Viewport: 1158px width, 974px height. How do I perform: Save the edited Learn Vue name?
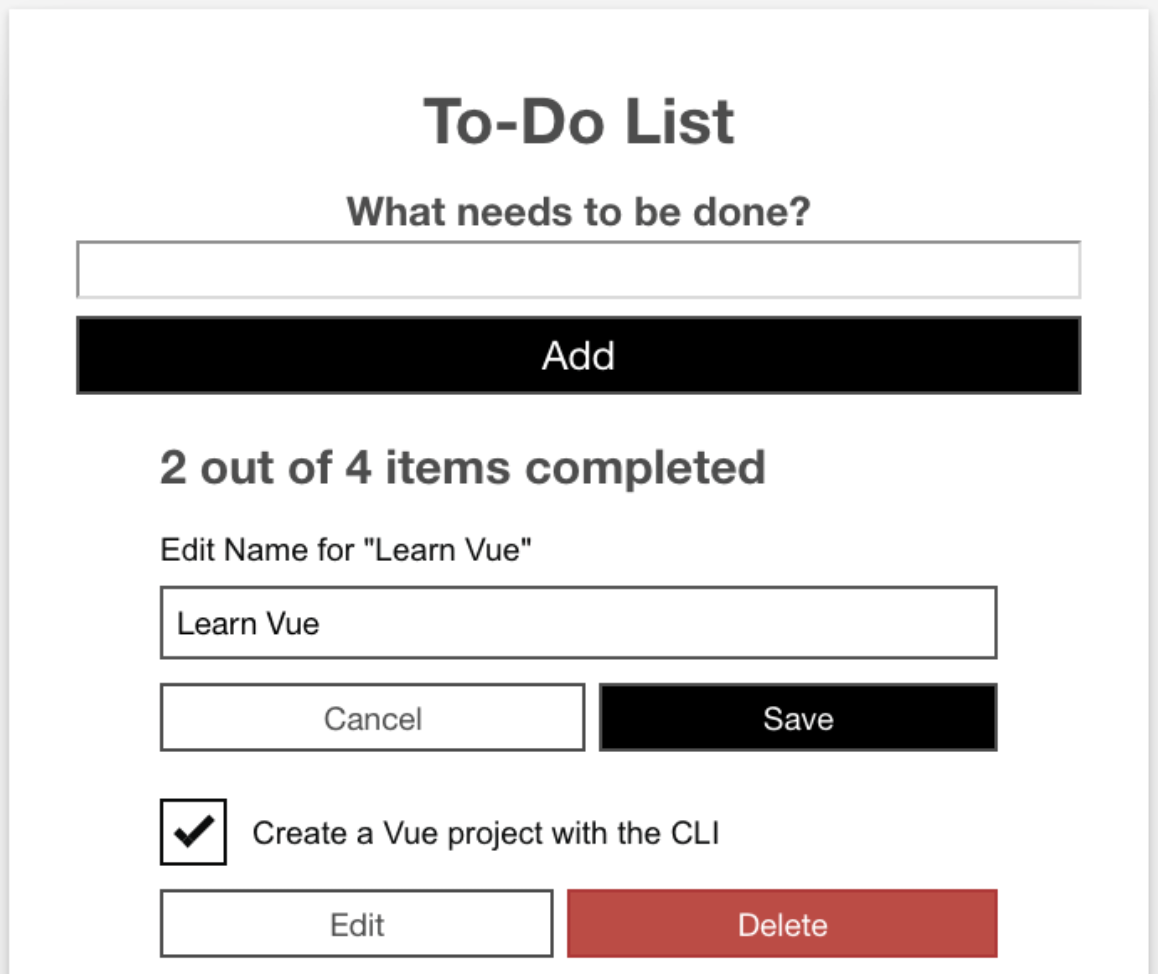coord(798,718)
